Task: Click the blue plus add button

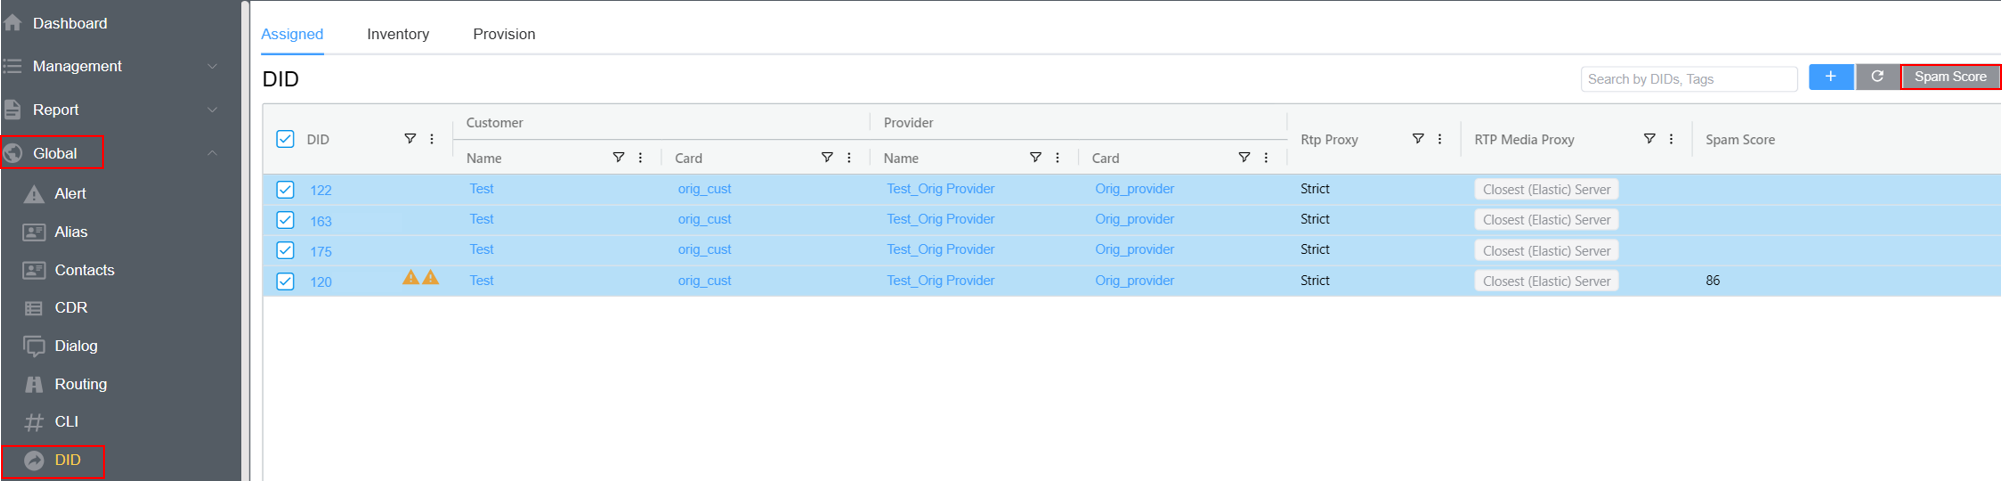Action: point(1831,77)
